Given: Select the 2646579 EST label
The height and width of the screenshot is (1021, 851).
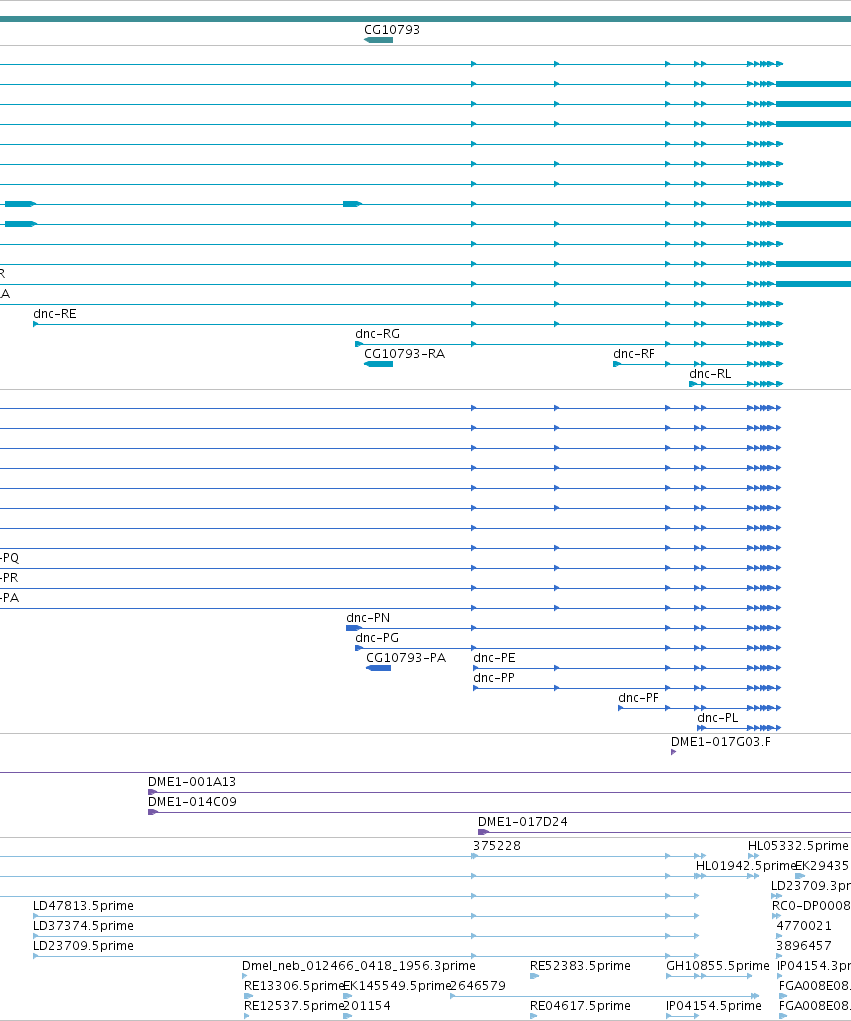Looking at the screenshot, I should coord(478,986).
